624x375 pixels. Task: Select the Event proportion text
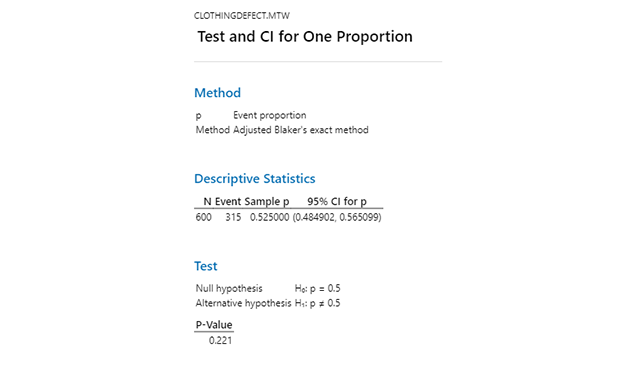269,115
